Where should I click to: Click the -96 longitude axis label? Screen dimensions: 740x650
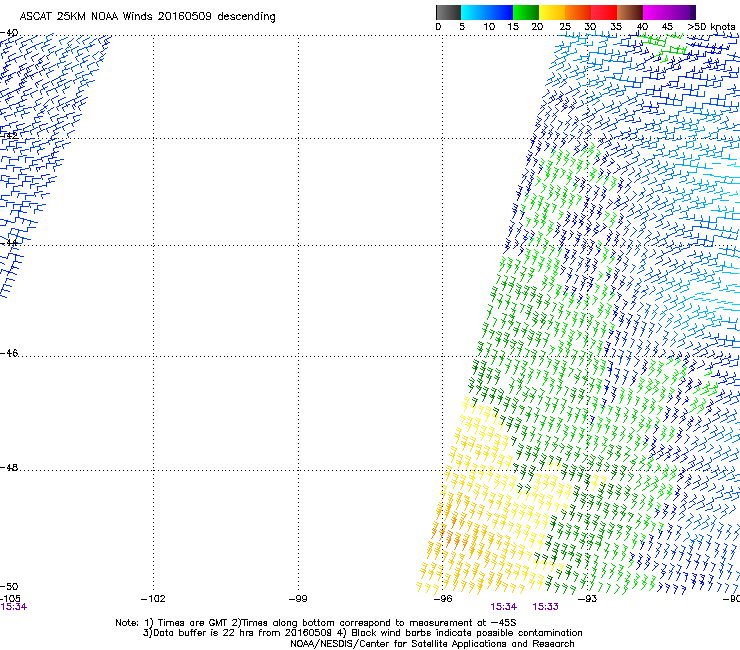(443, 599)
